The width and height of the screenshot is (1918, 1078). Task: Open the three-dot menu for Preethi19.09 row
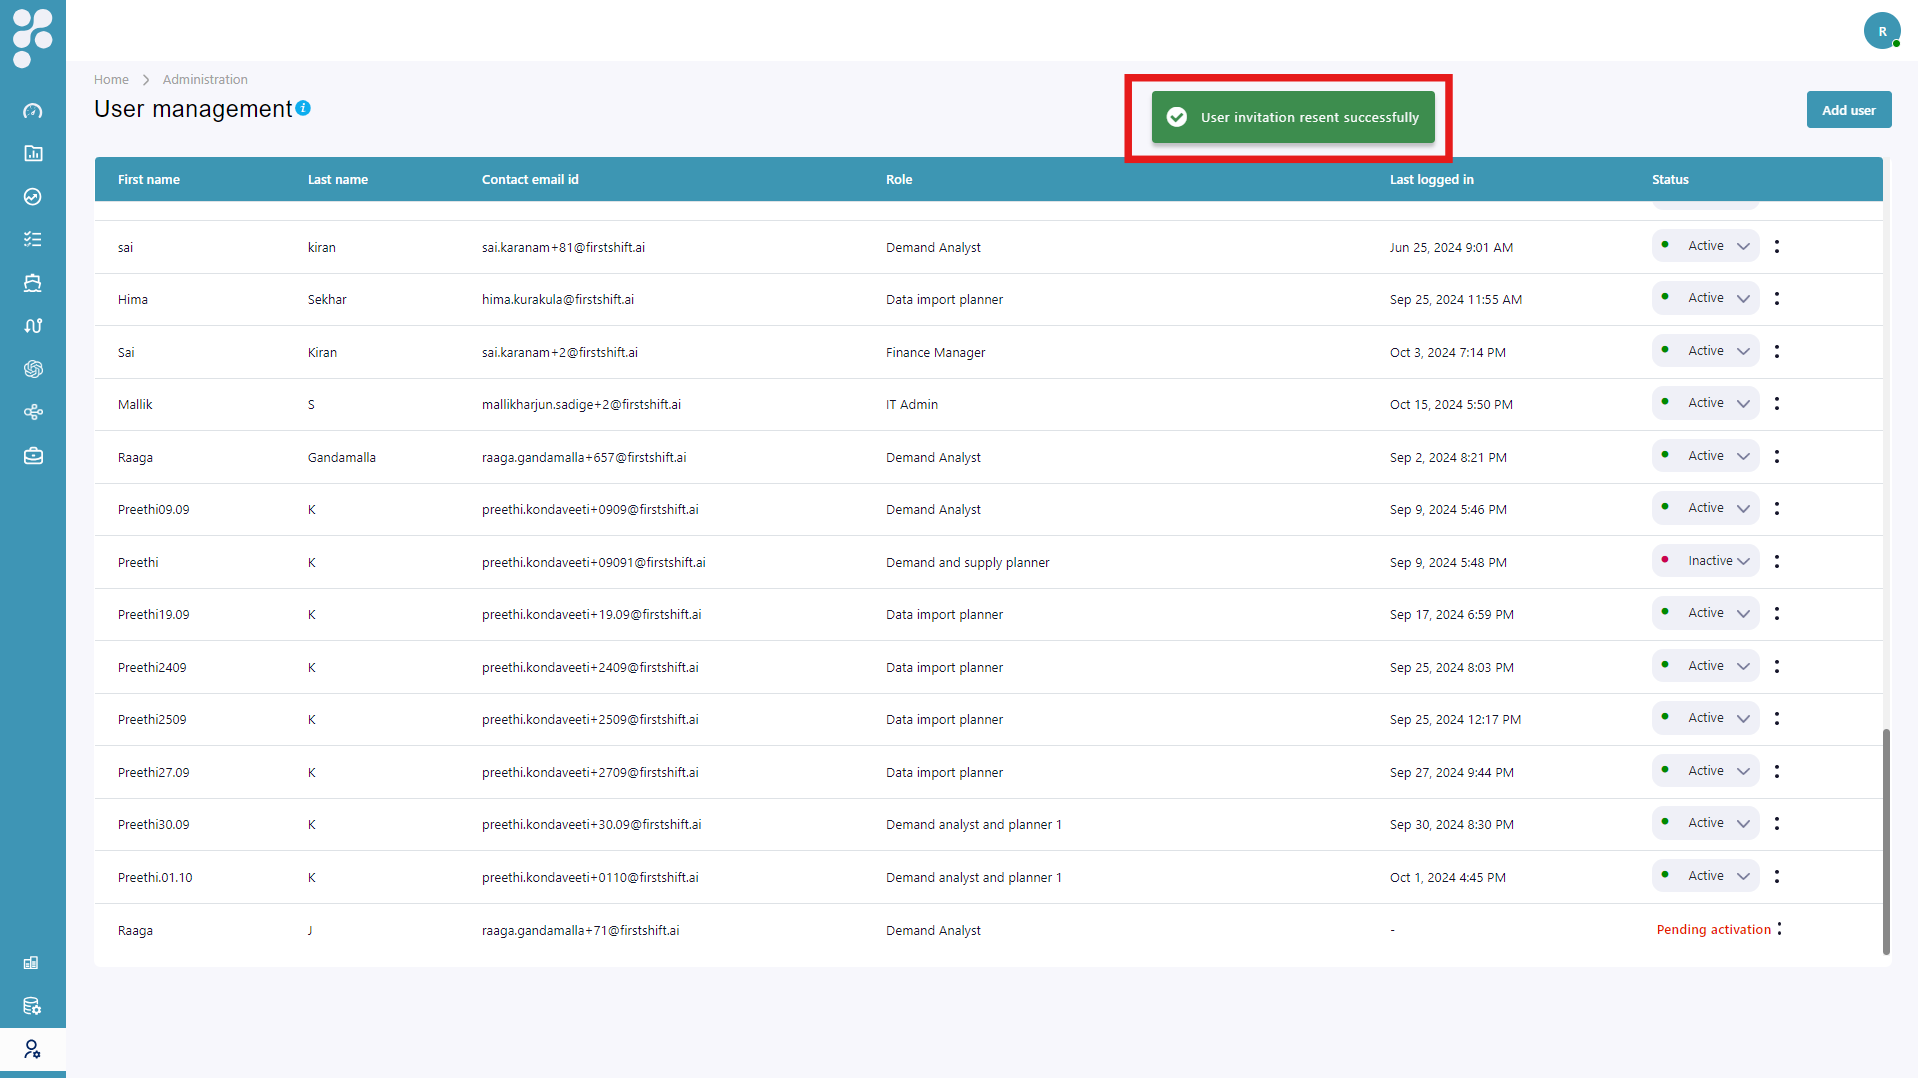pyautogui.click(x=1777, y=613)
